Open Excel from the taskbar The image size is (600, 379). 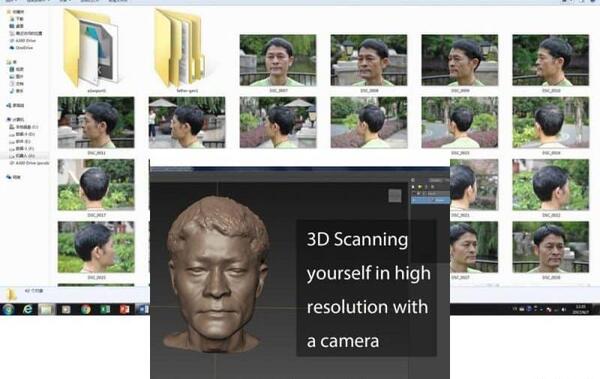pyautogui.click(x=105, y=309)
